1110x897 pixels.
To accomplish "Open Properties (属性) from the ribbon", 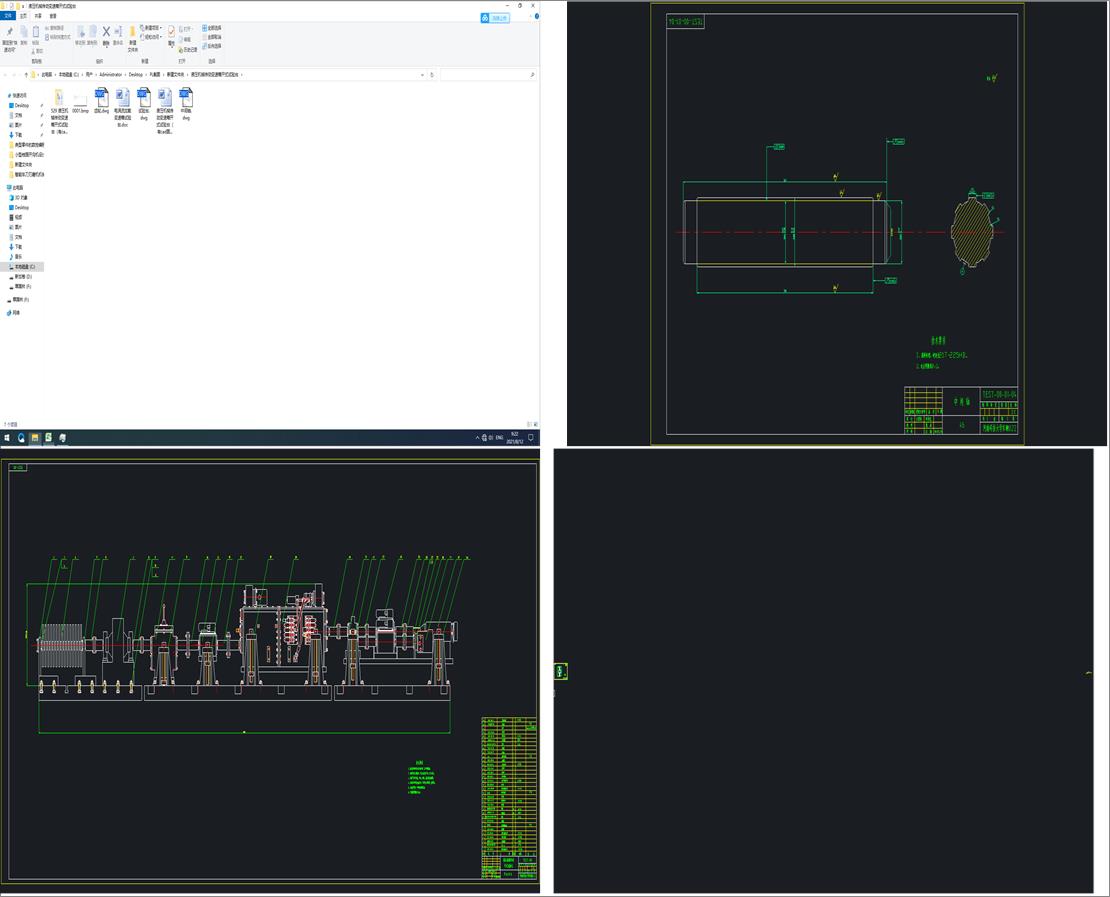I will point(171,37).
